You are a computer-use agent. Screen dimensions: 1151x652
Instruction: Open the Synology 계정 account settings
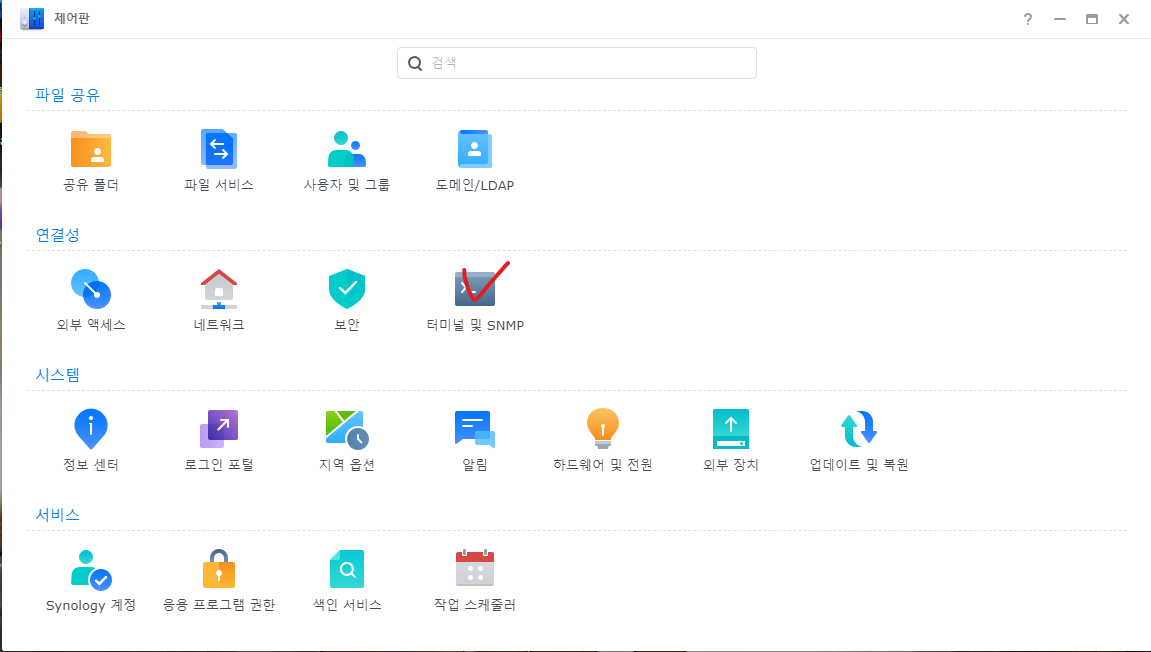91,569
